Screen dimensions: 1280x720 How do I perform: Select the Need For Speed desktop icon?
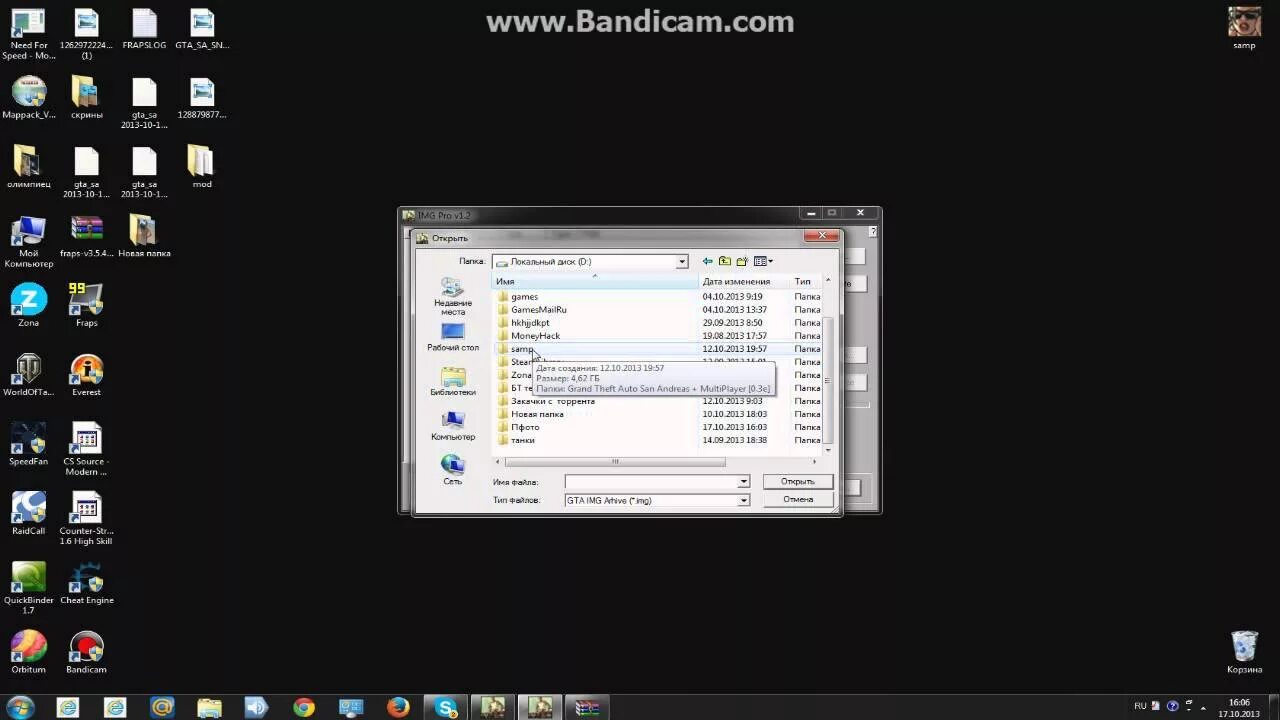[x=29, y=35]
